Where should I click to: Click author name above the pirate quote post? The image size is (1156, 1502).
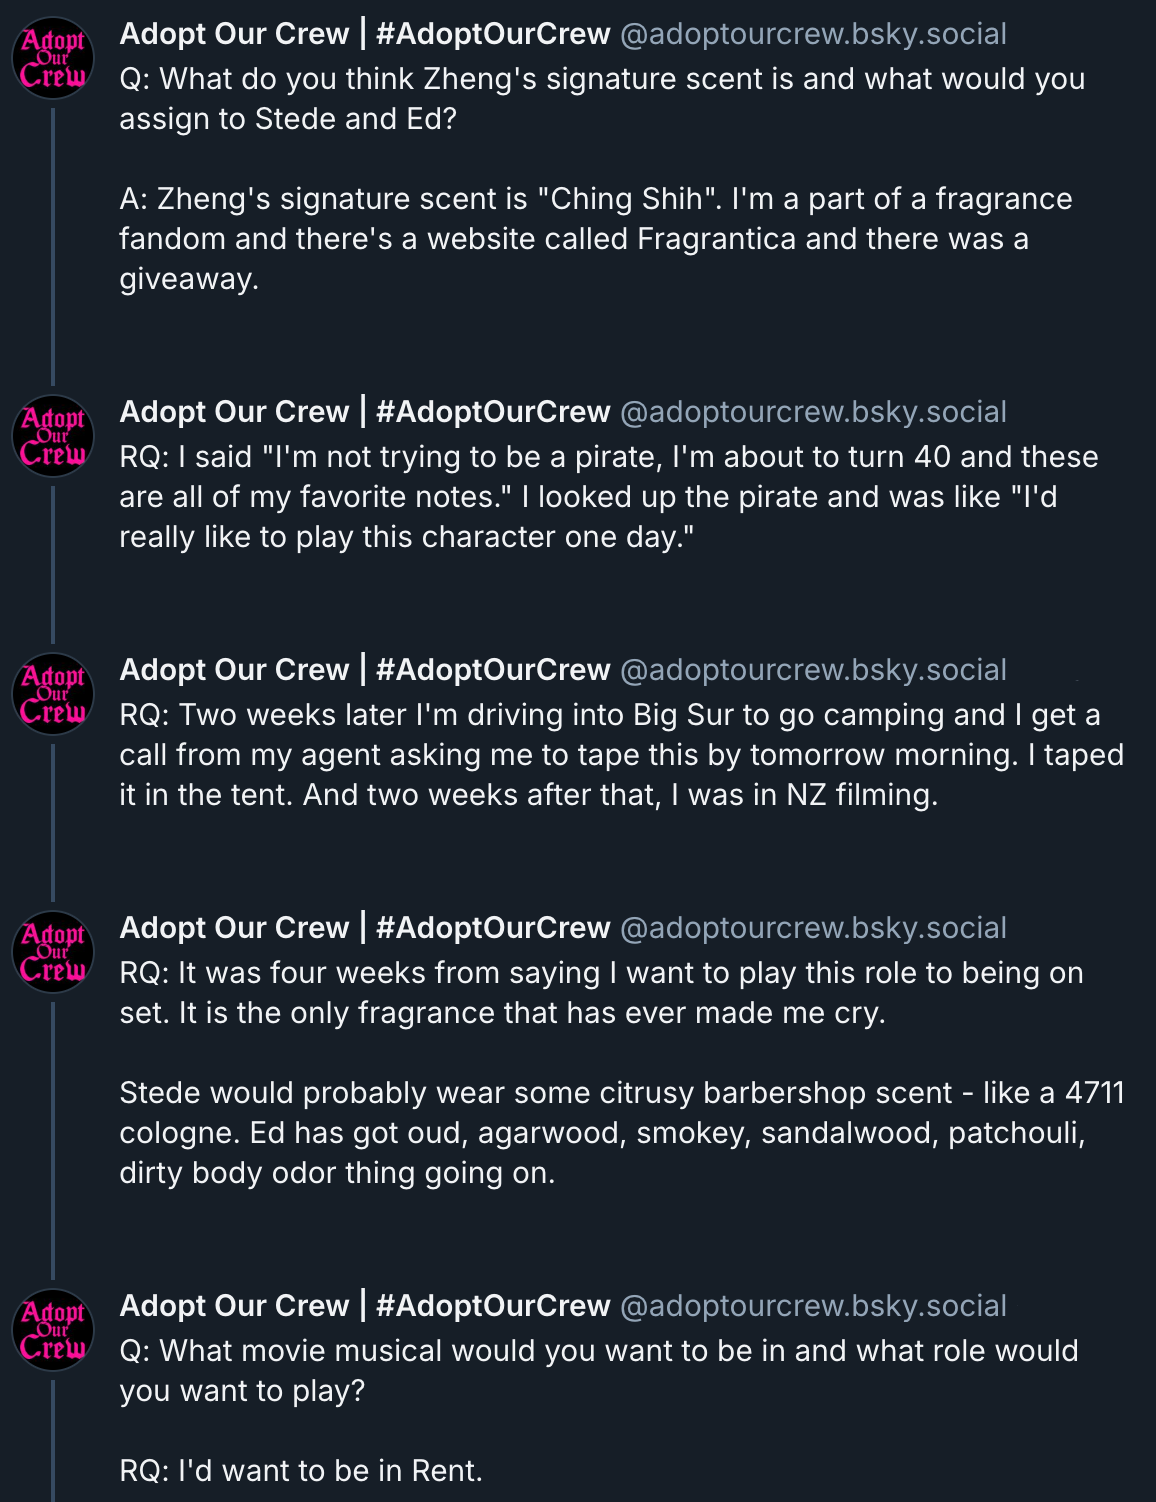pyautogui.click(x=364, y=412)
